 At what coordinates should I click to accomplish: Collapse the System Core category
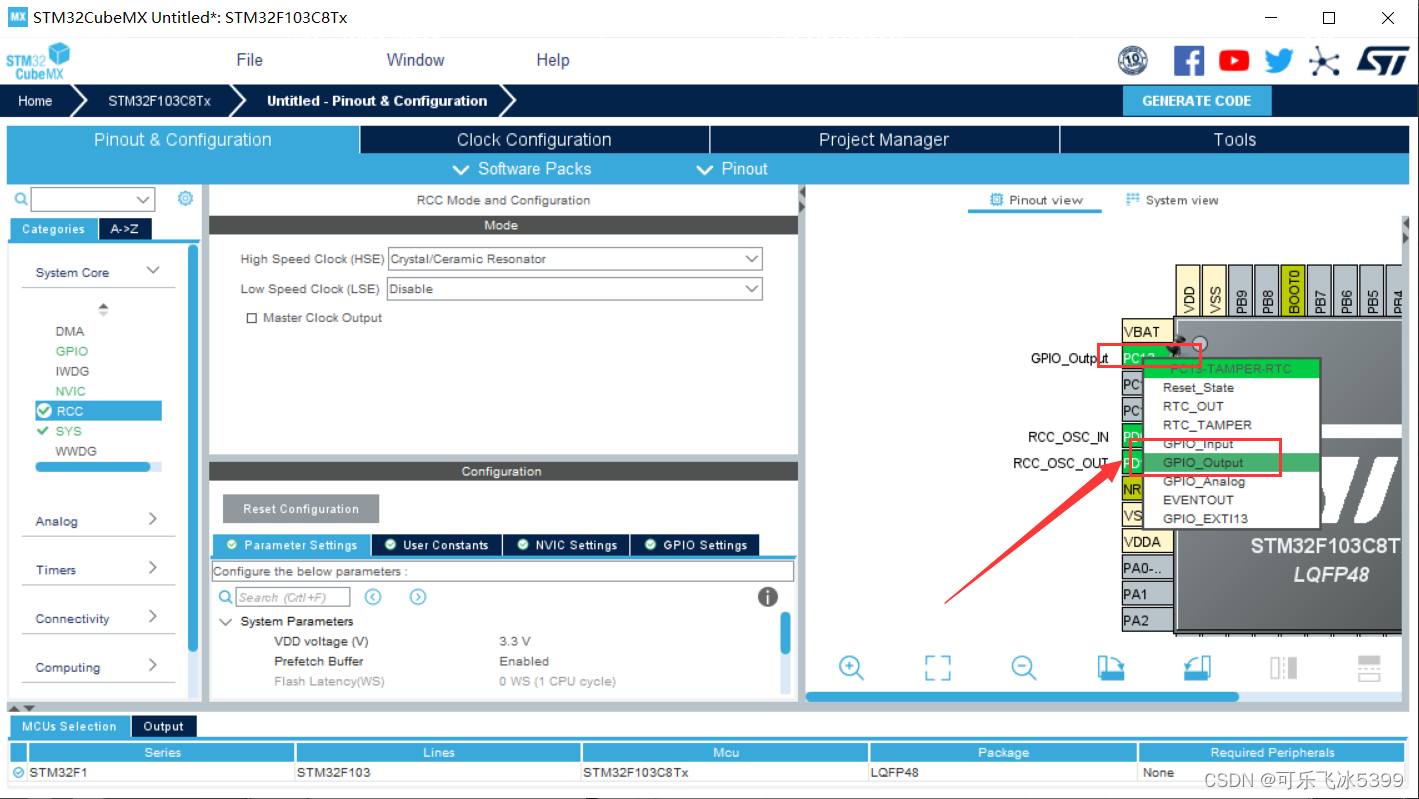pyautogui.click(x=153, y=270)
